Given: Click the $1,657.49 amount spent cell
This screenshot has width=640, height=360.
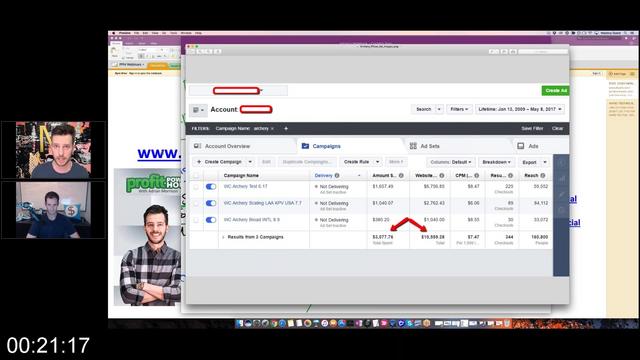Looking at the screenshot, I should 383,187.
